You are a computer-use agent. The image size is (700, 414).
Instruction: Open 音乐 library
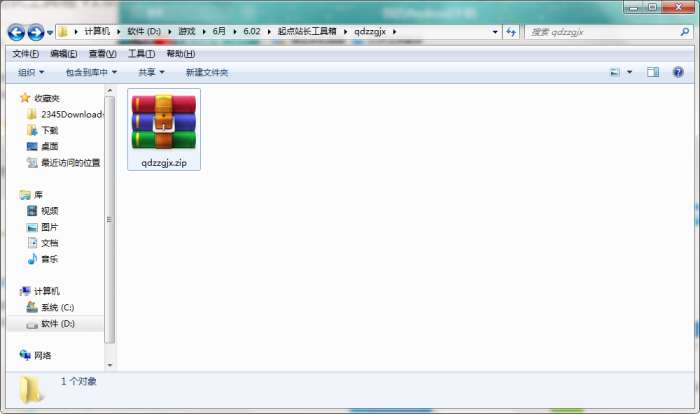(50, 259)
